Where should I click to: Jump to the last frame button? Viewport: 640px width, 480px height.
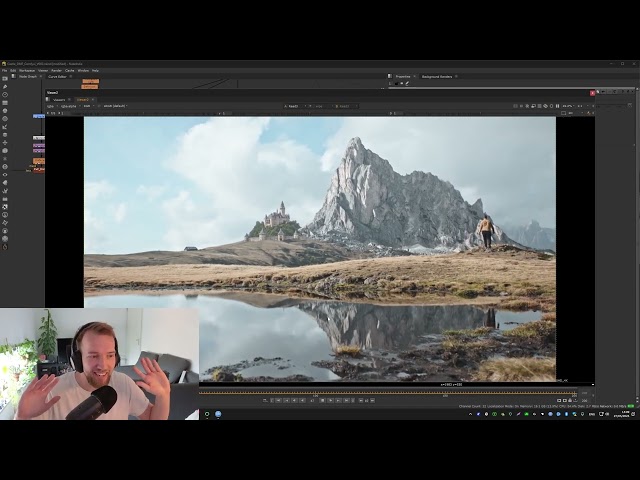(347, 401)
